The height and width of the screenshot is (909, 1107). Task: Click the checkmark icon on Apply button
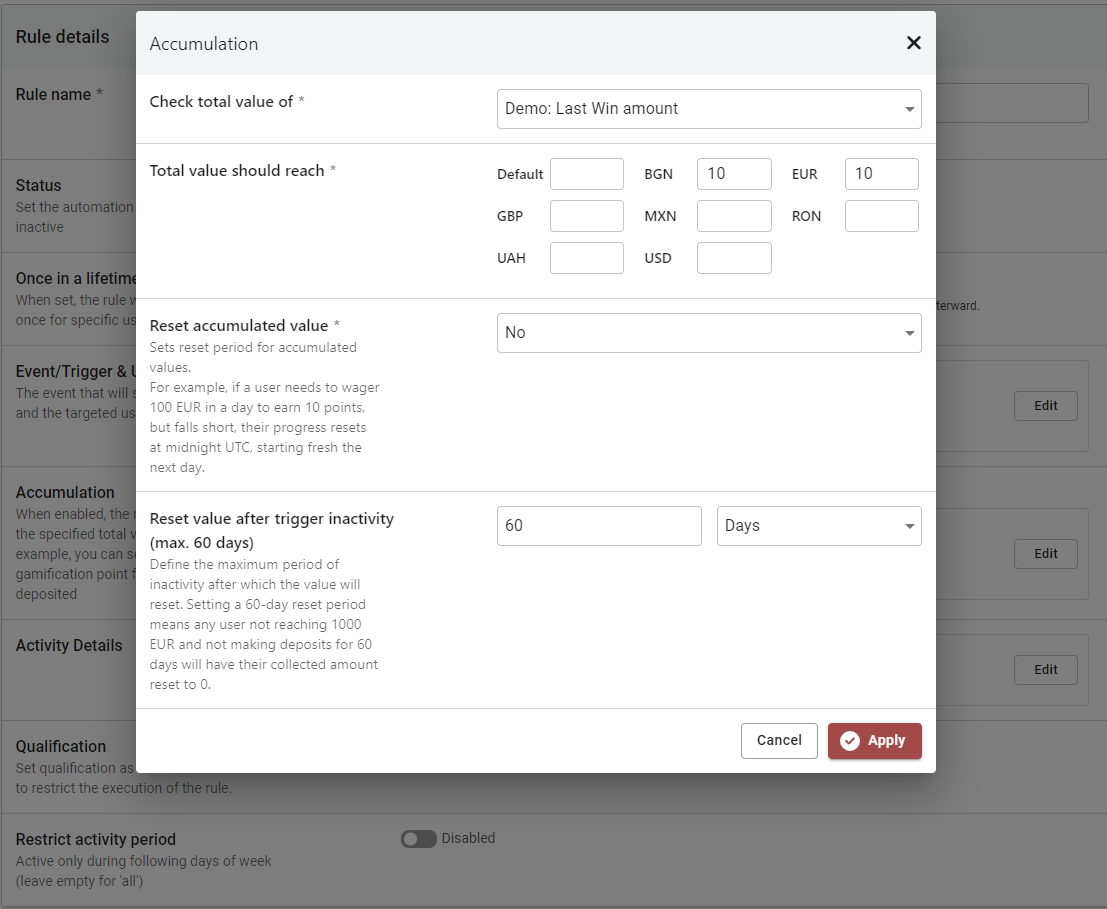[x=850, y=741]
